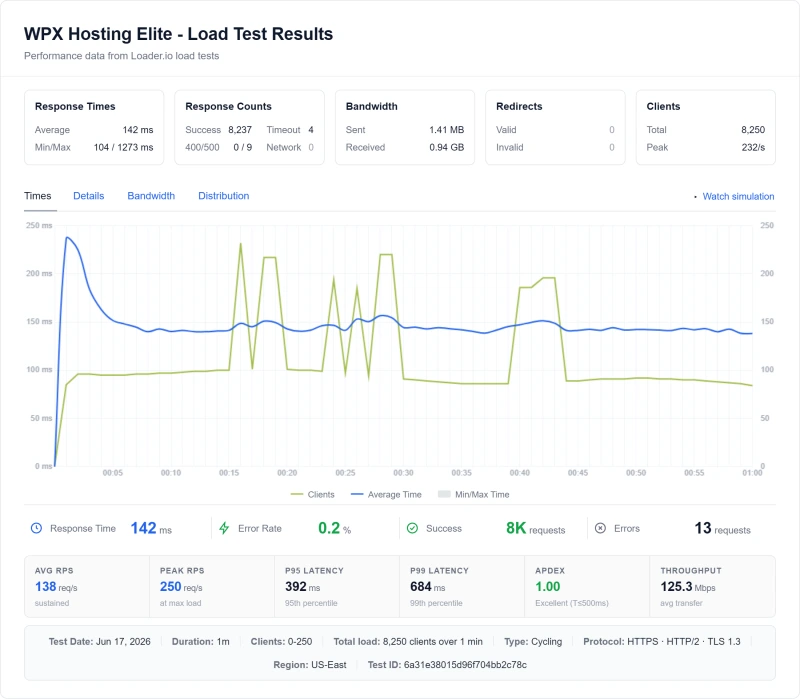Click the circled X Errors icon

pyautogui.click(x=601, y=528)
